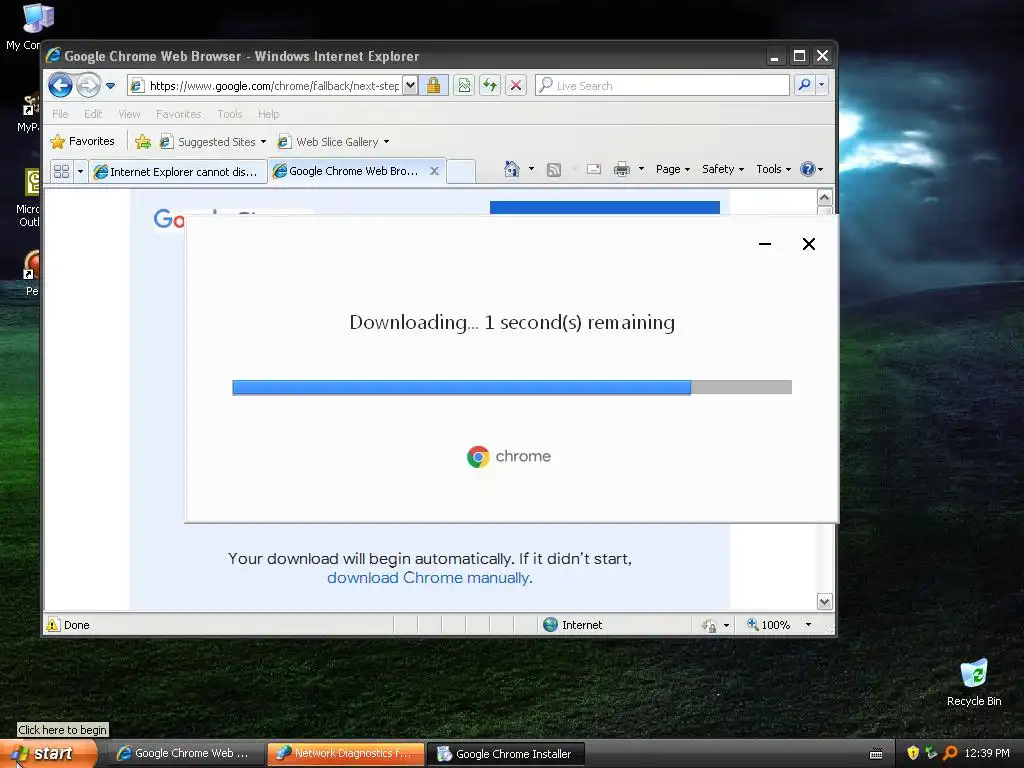1024x768 pixels.
Task: Click the Read Mail icon
Action: (x=594, y=169)
